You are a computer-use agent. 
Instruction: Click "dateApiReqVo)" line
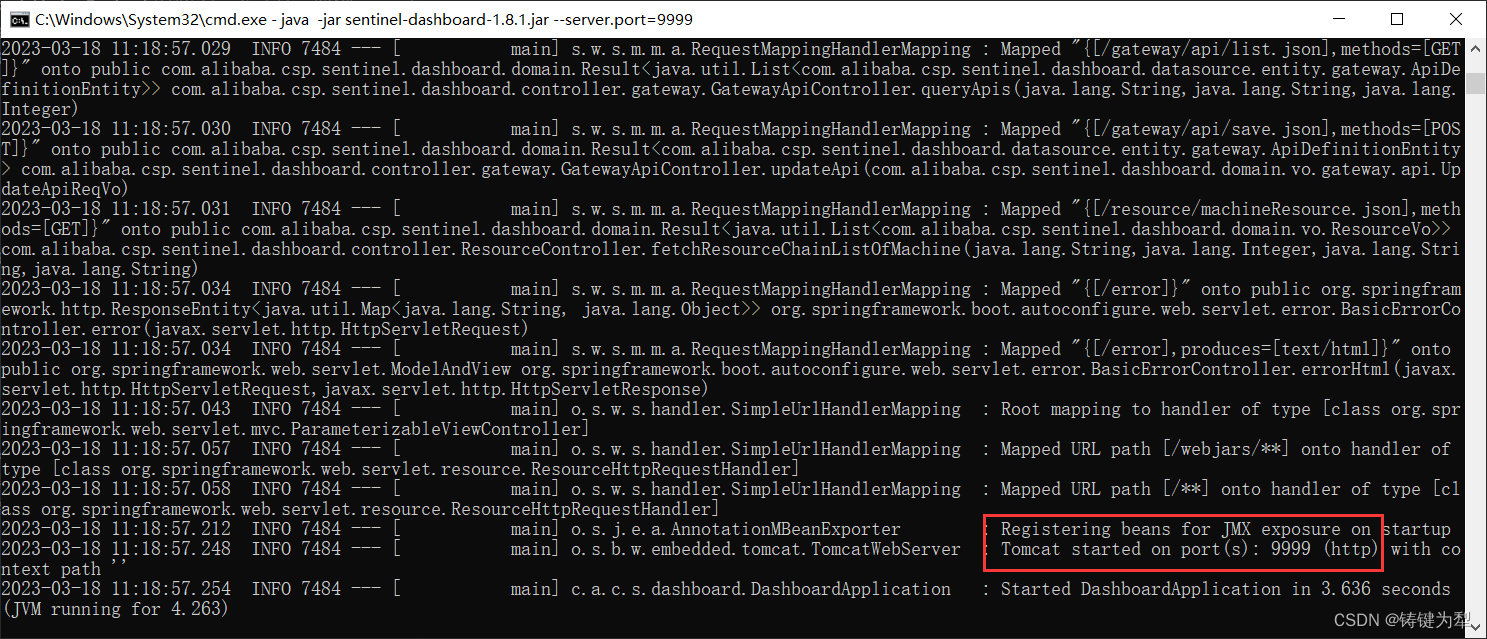coord(66,189)
